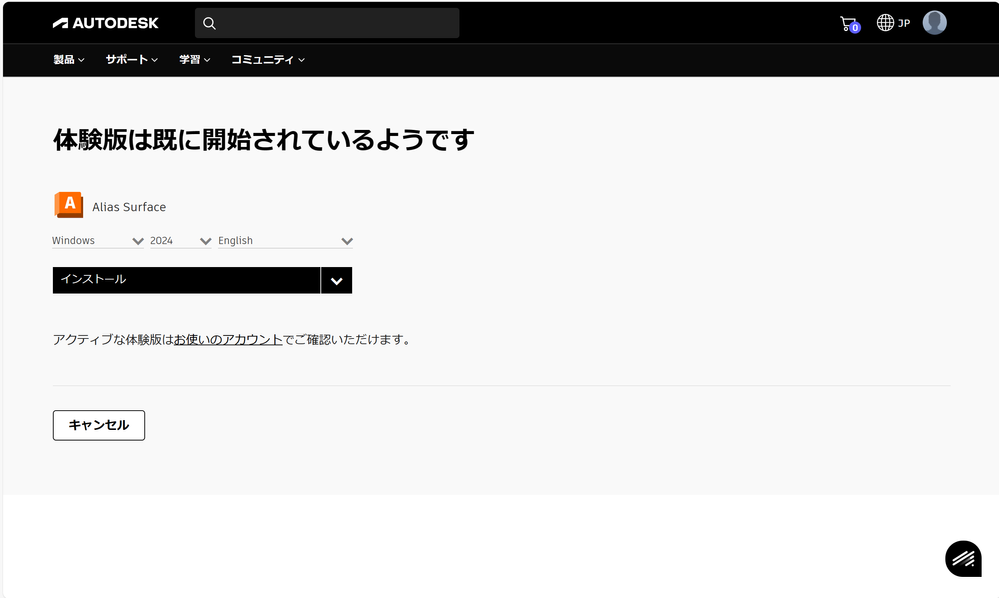Click the Autodesk logo
The width and height of the screenshot is (999, 598).
tap(105, 23)
